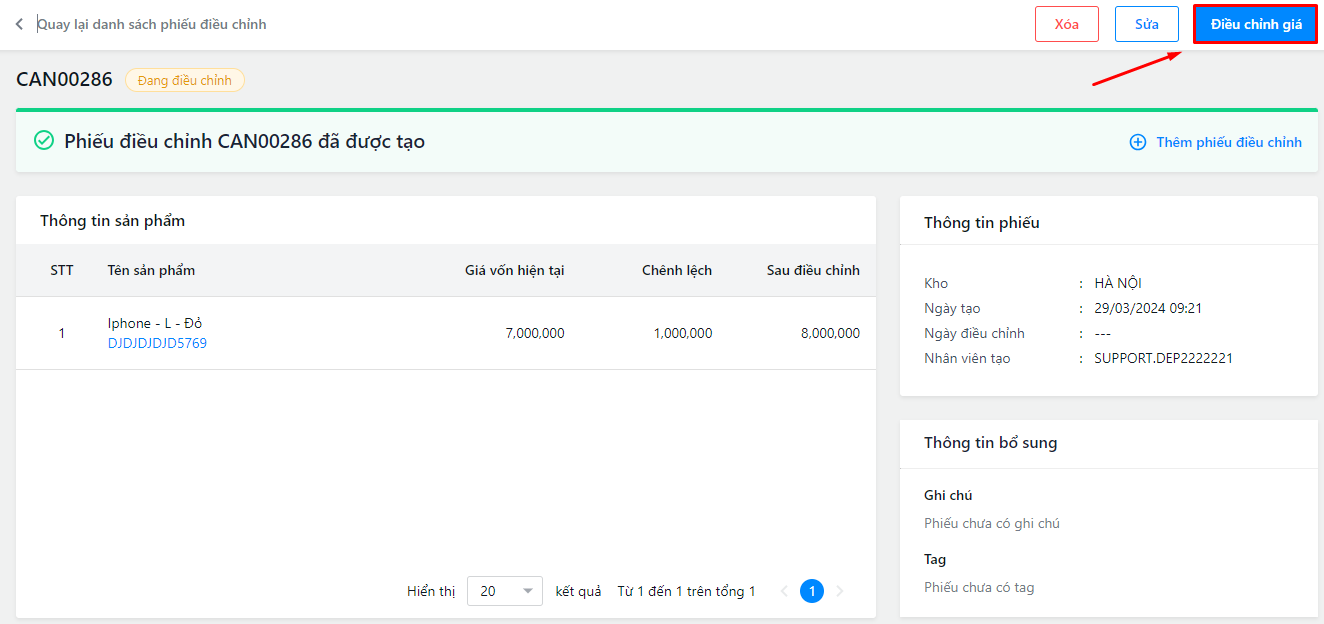The width and height of the screenshot is (1324, 624).
Task: Click the plus circle icon for adding a slip
Action: point(1138,142)
